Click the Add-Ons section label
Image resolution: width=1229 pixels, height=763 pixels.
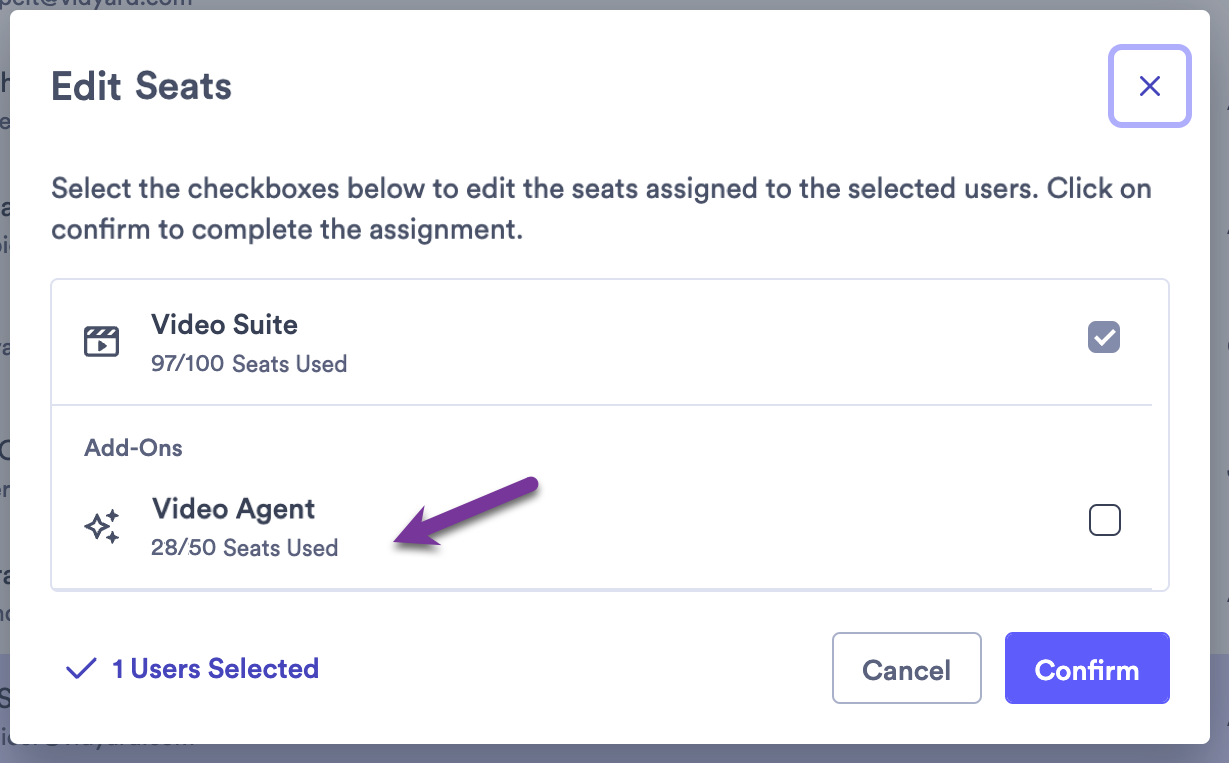coord(134,447)
